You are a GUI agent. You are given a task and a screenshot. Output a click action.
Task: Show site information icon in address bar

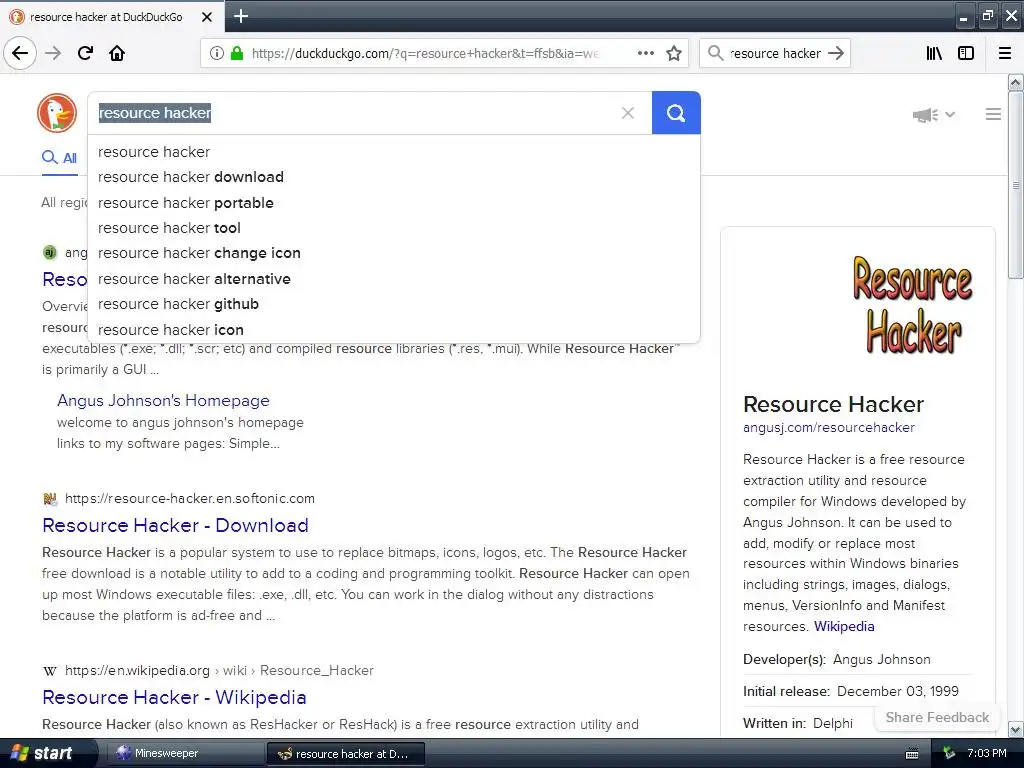tap(217, 53)
